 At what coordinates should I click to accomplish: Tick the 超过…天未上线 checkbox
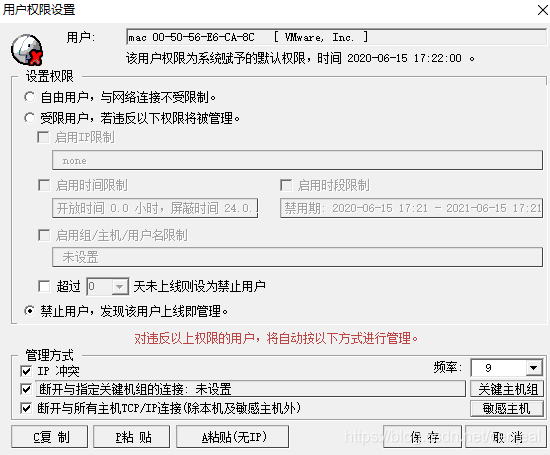[x=44, y=286]
